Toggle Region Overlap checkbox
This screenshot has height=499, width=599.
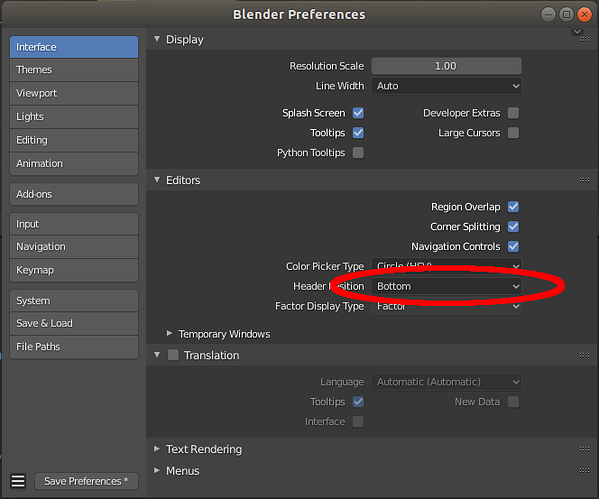[x=513, y=207]
